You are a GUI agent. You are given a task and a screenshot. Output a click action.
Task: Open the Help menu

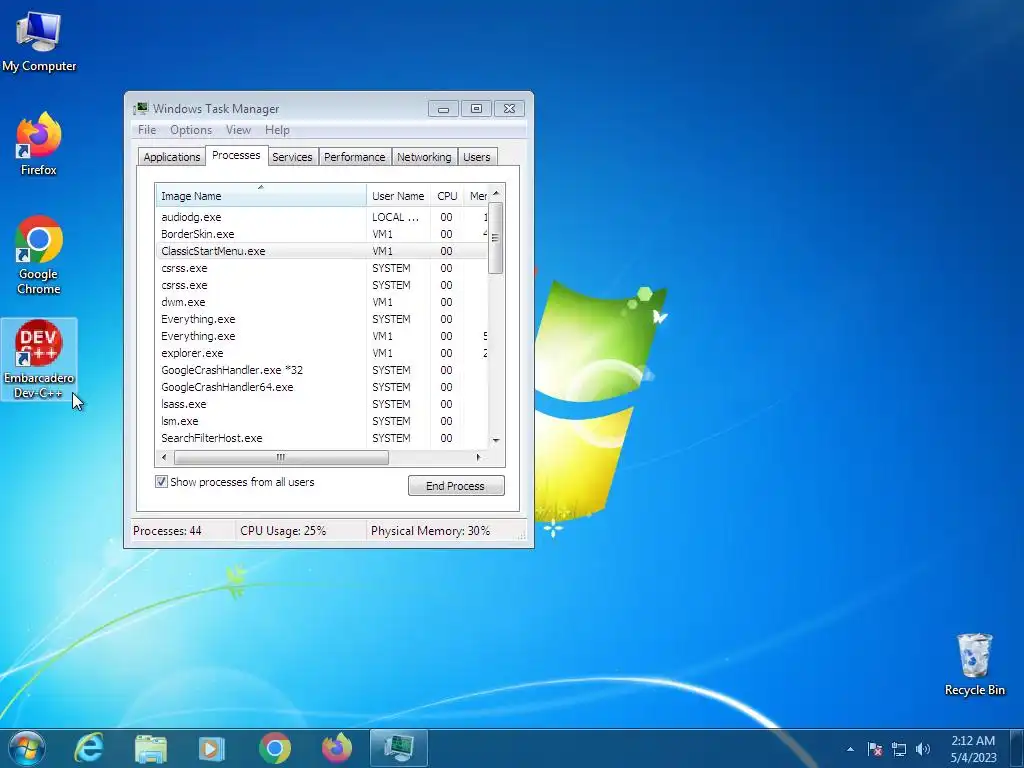coord(277,130)
